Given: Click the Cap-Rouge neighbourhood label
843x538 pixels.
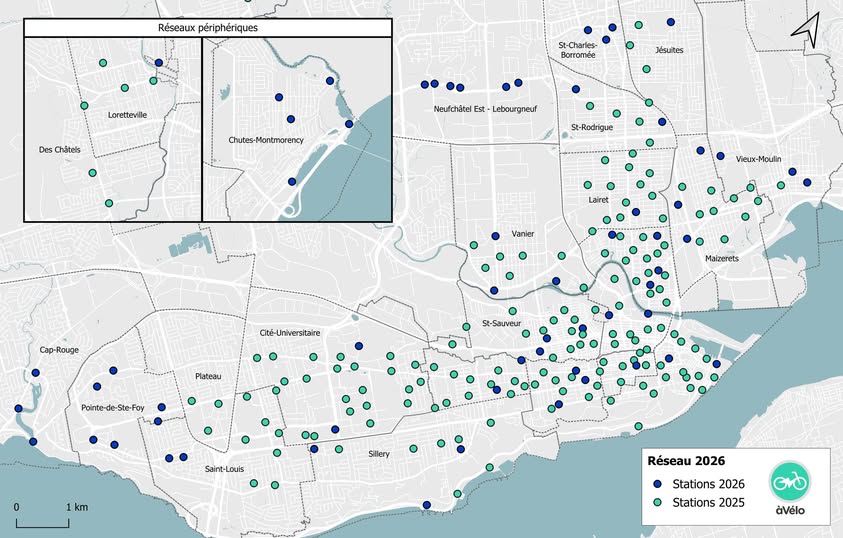Looking at the screenshot, I should [59, 350].
